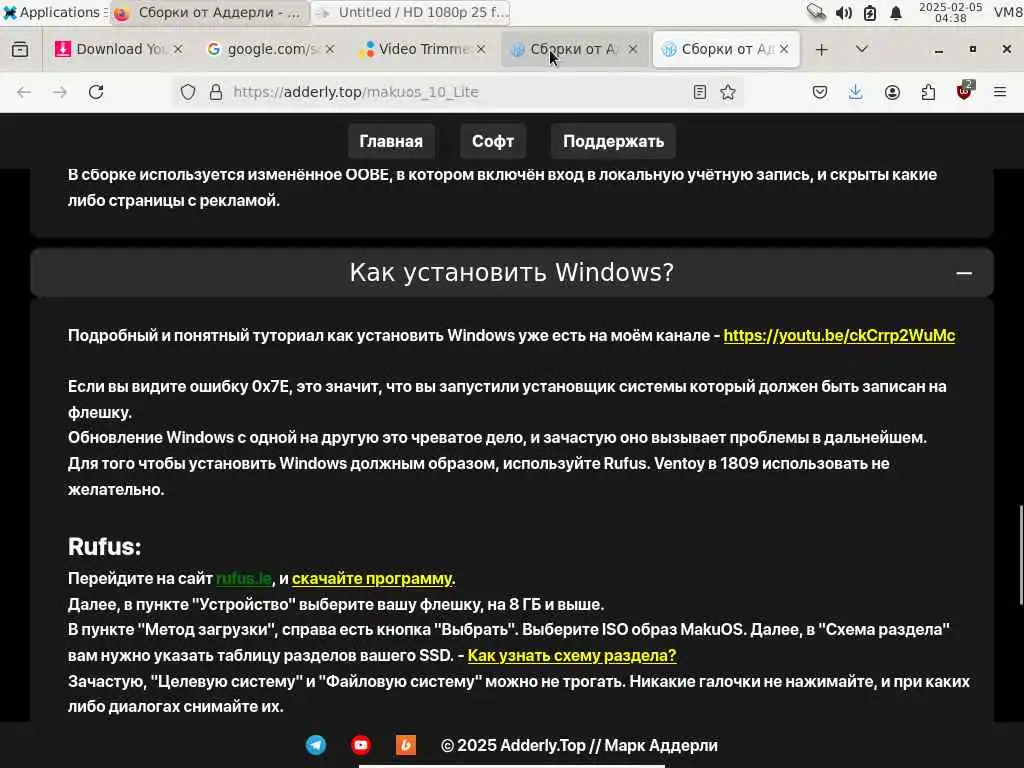
Task: Open the Поддержать navigation button
Action: (x=613, y=141)
